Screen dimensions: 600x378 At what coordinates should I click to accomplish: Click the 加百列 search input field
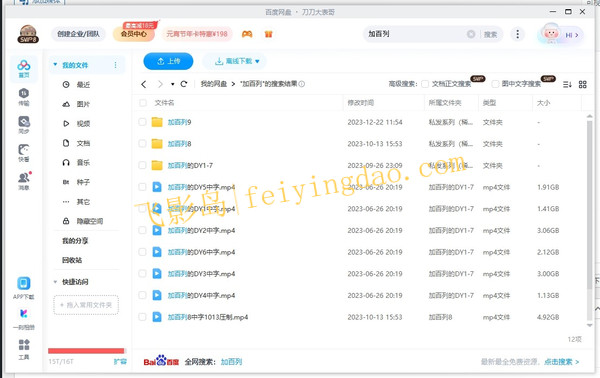point(416,34)
